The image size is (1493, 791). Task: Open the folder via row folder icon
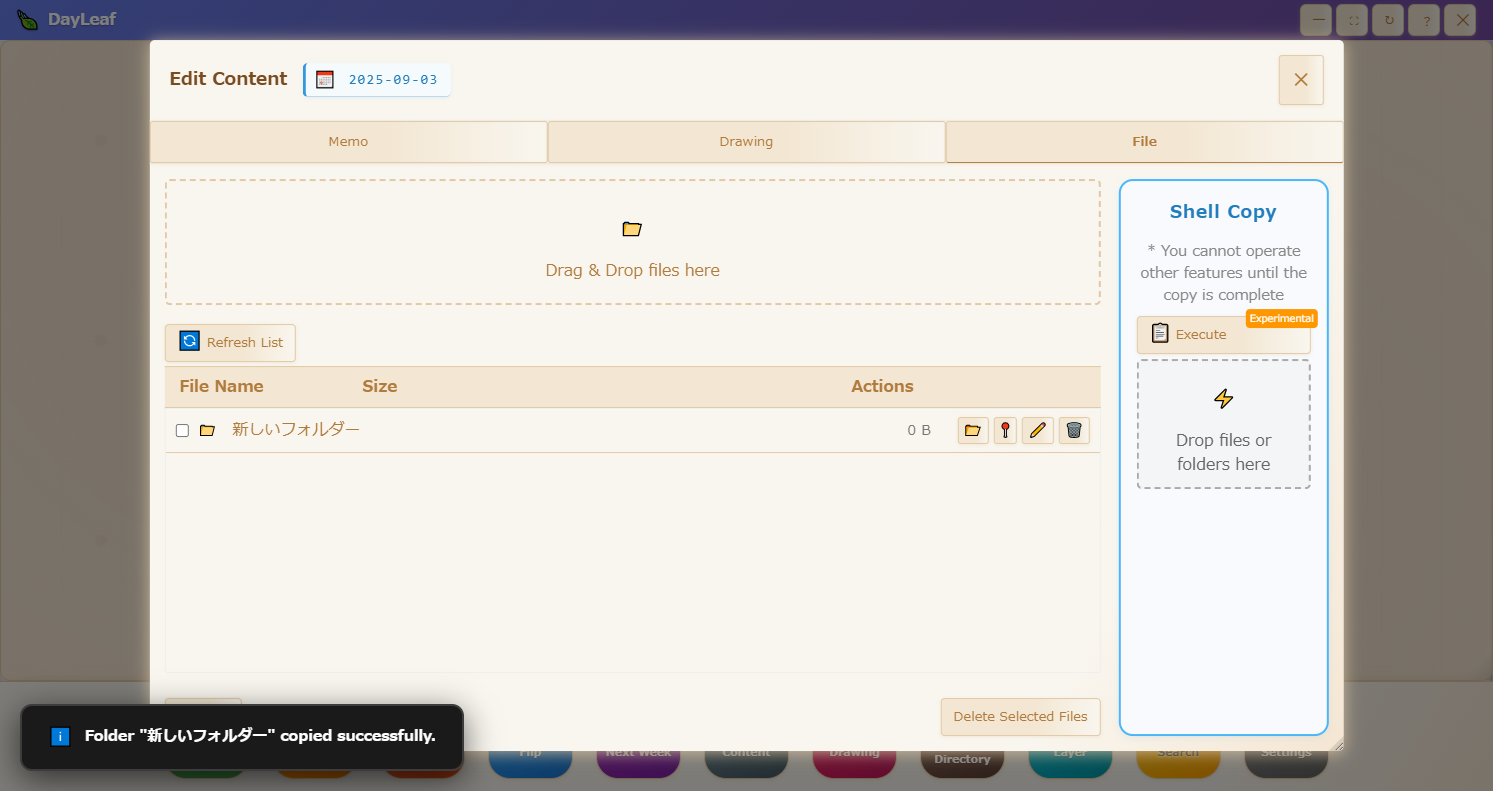point(972,430)
